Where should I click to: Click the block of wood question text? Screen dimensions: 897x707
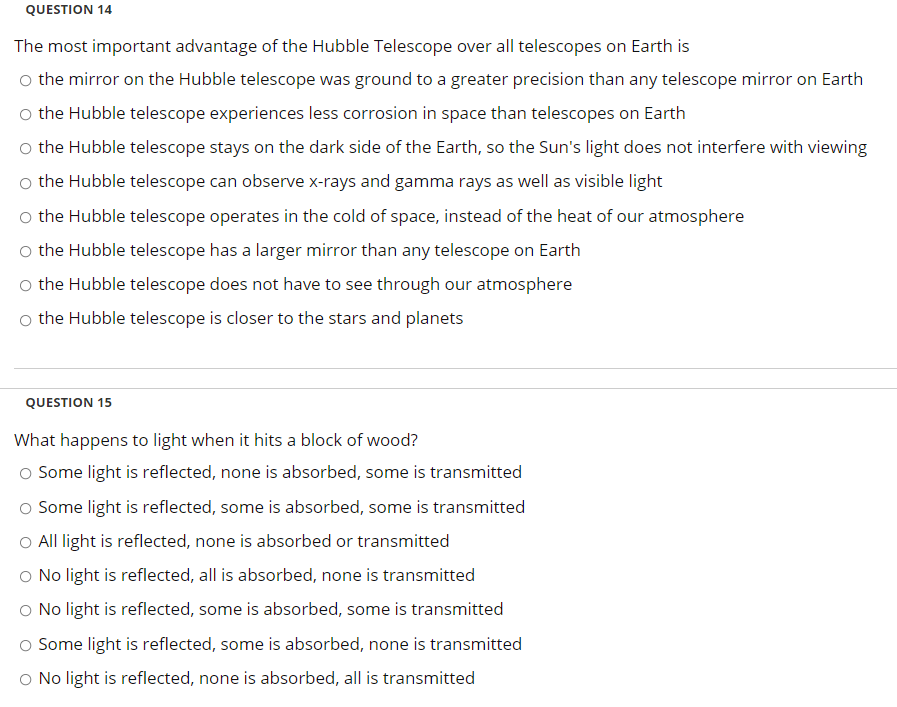(x=216, y=440)
